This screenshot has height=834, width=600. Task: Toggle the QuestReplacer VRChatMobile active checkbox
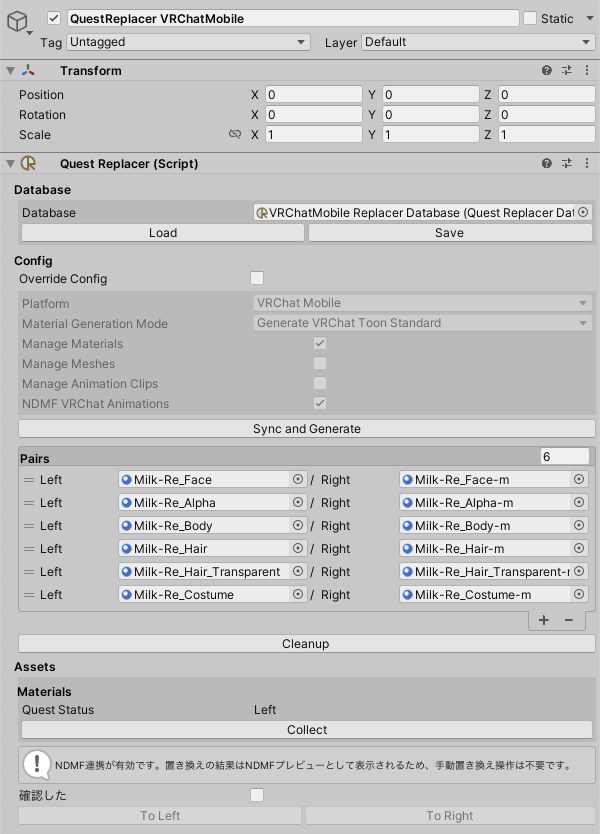click(54, 18)
